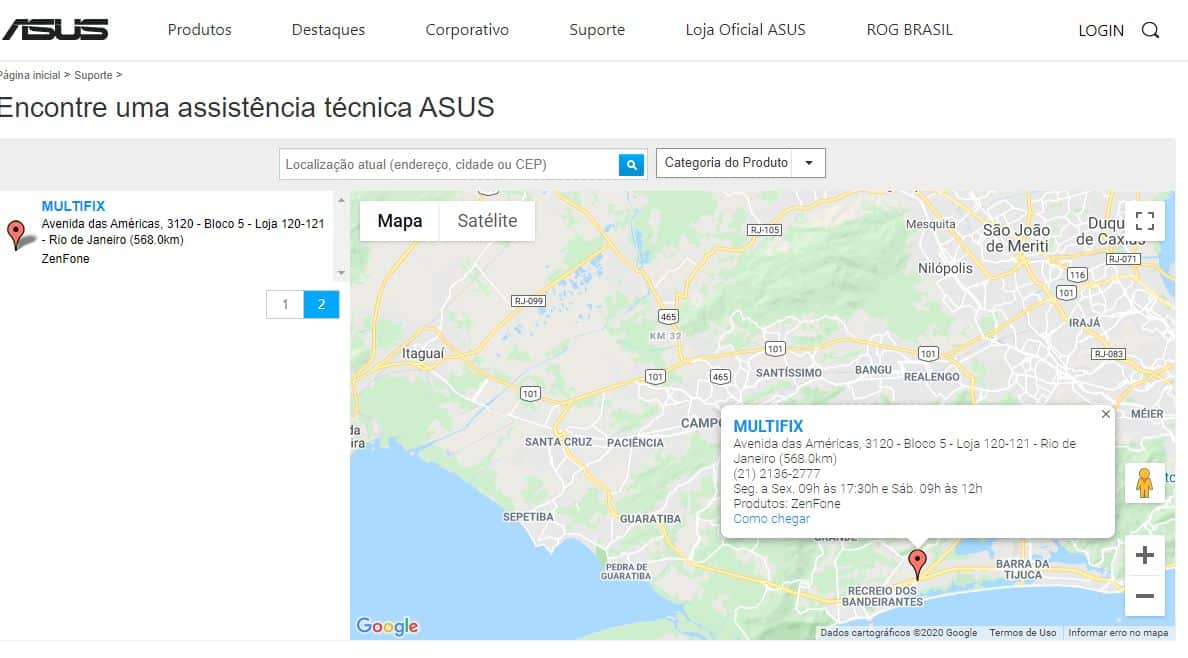This screenshot has height=658, width=1188.
Task: Go to results page 1
Action: (x=285, y=304)
